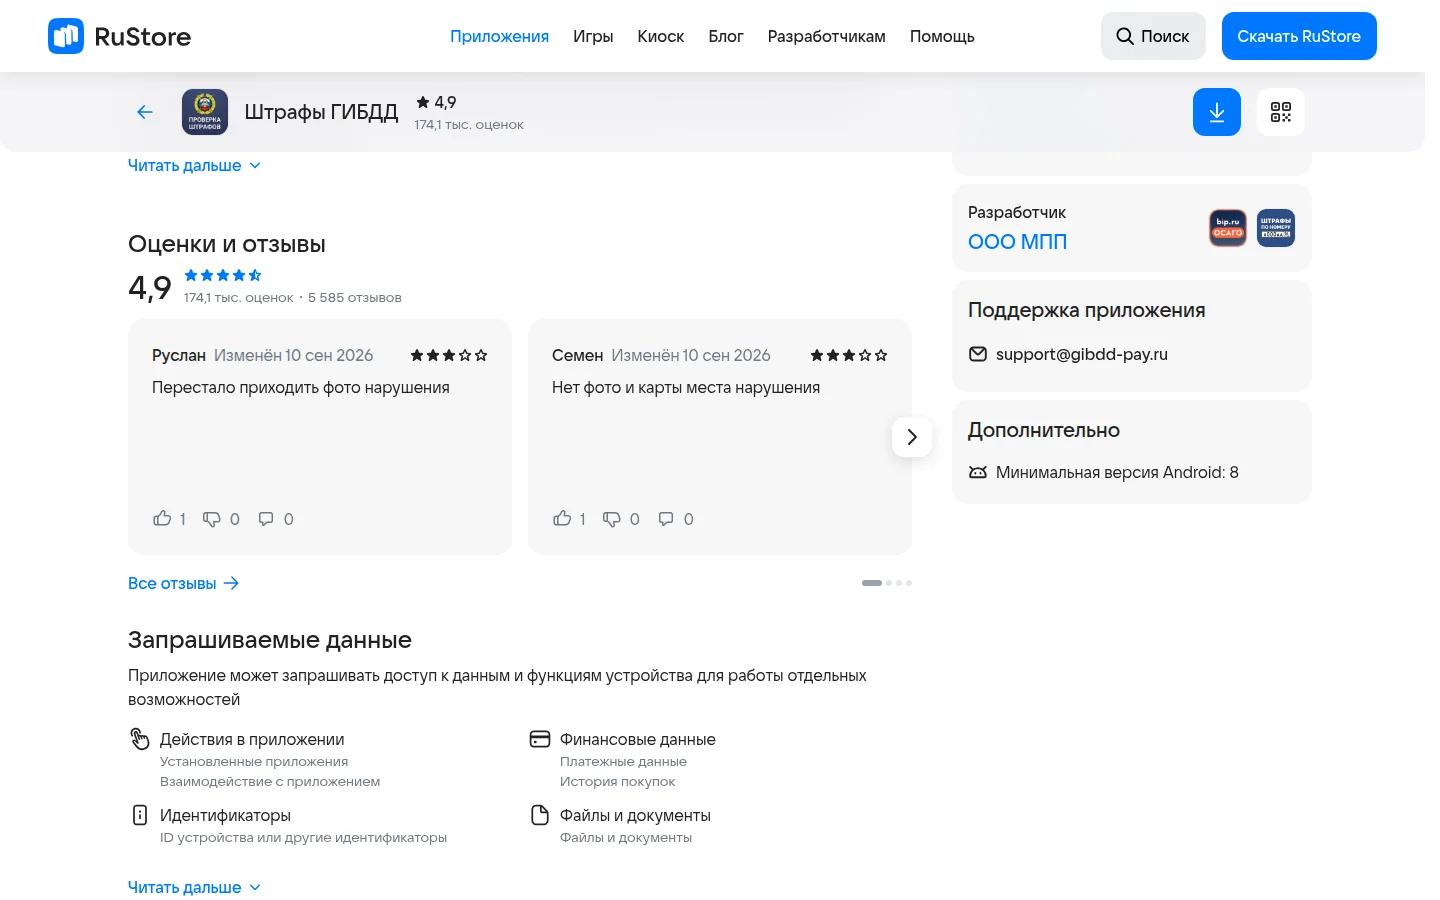
Task: Show next reviews with the right chevron
Action: (x=912, y=437)
